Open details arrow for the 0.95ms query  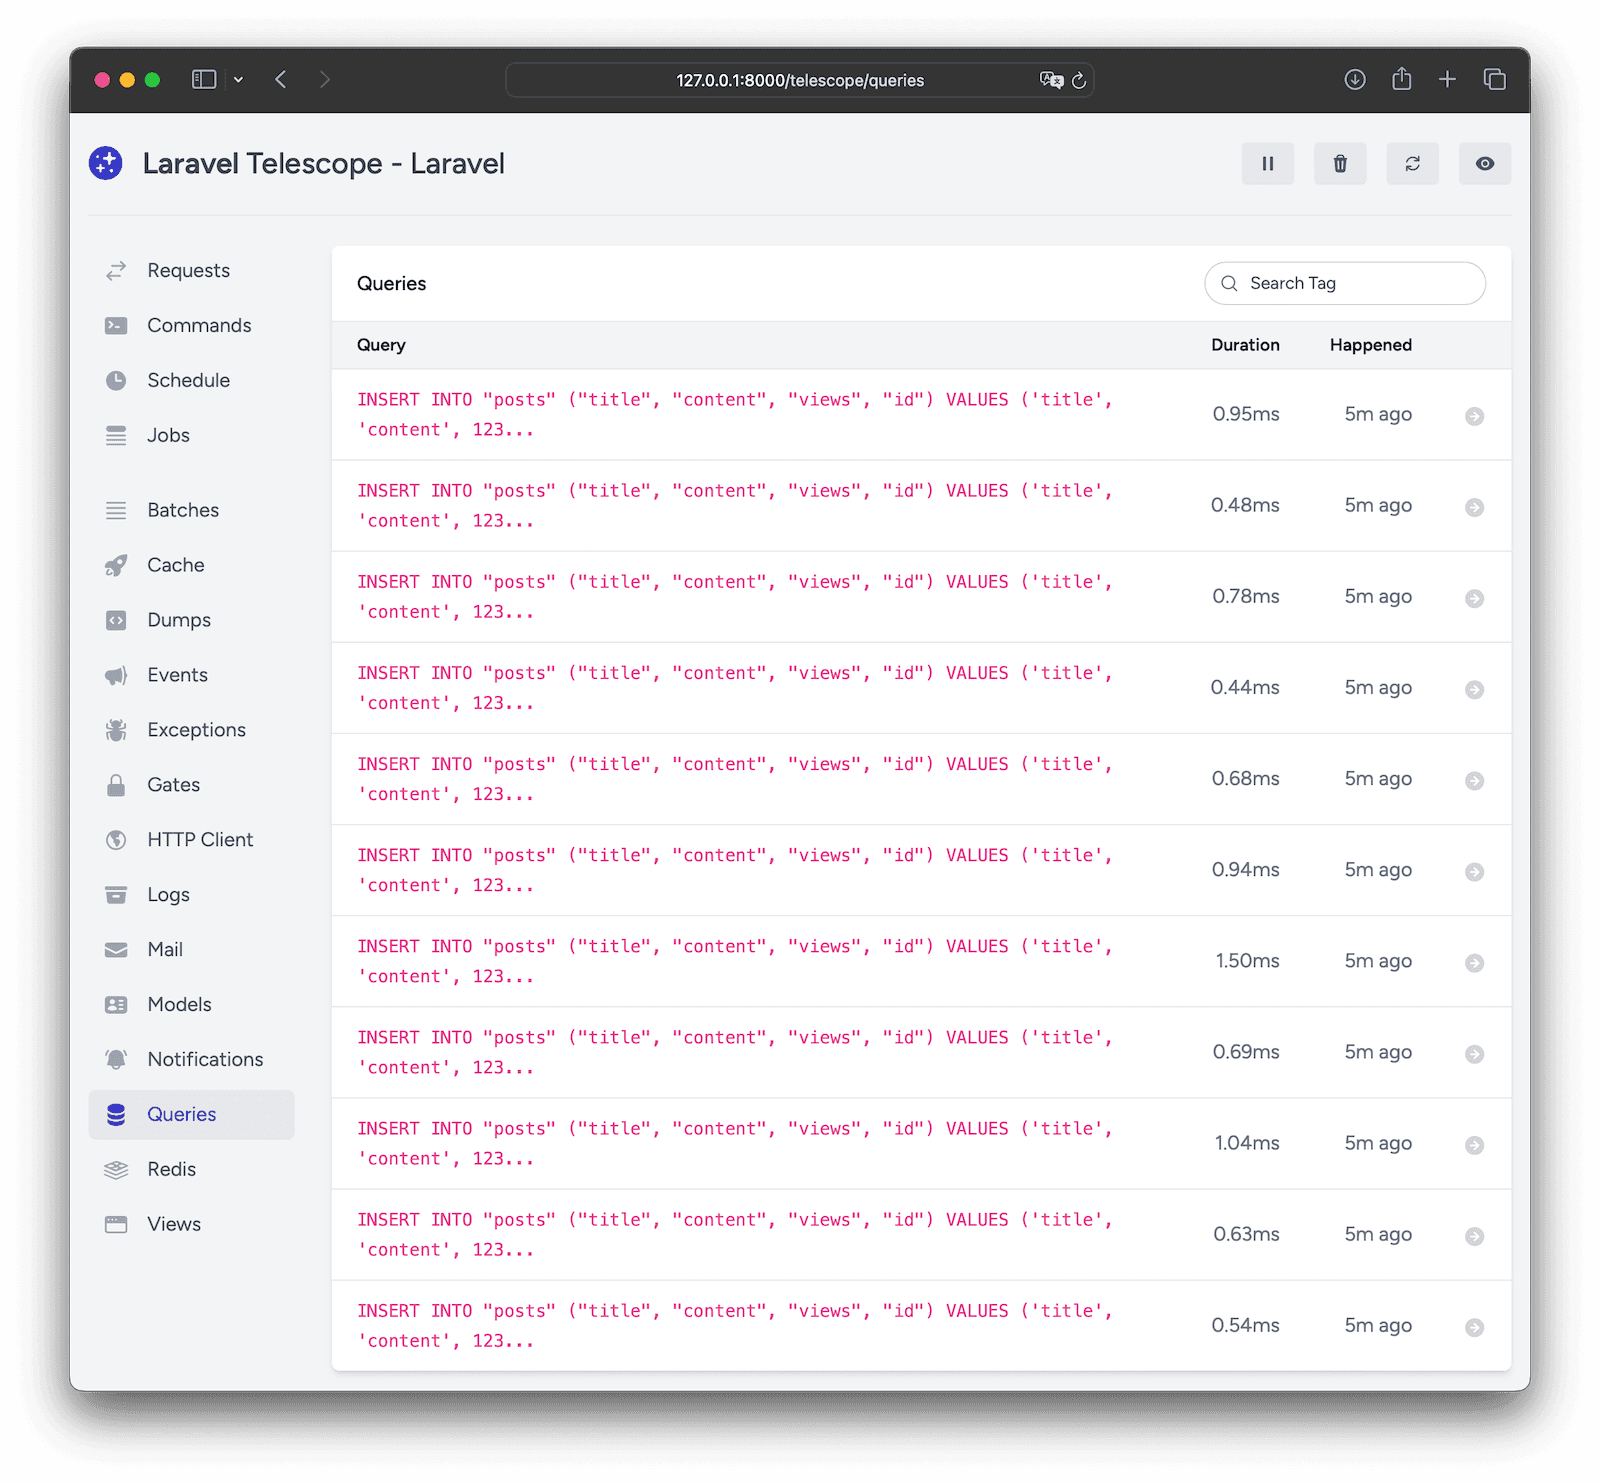(1474, 416)
